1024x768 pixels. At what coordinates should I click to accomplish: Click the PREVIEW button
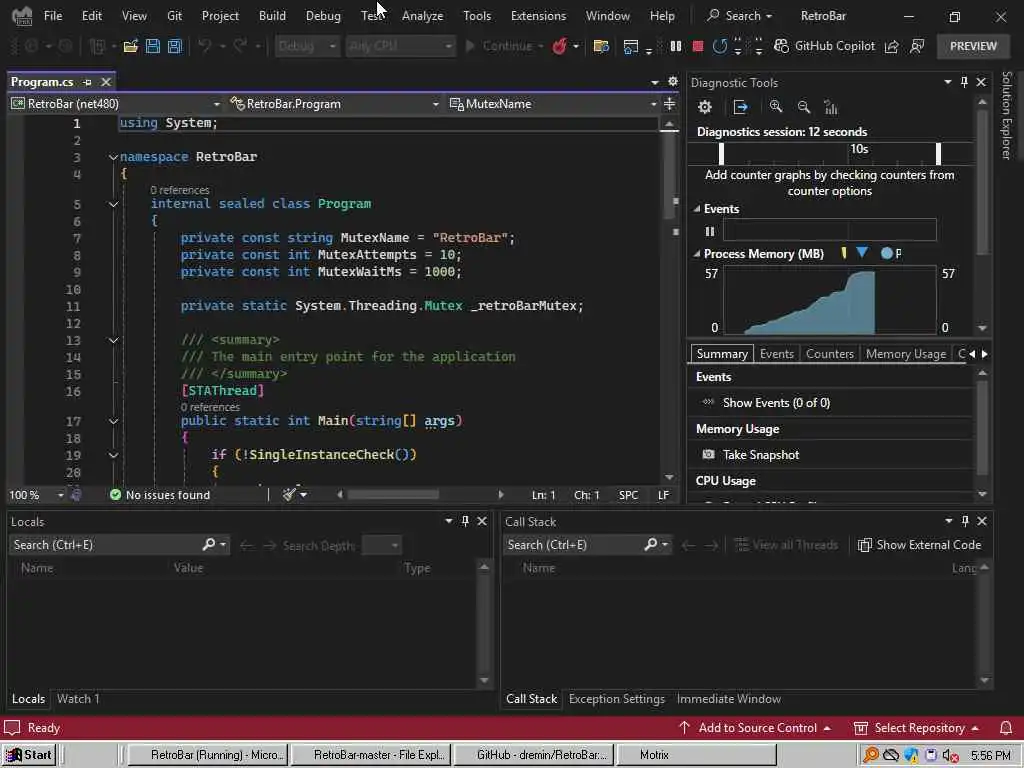pos(973,46)
